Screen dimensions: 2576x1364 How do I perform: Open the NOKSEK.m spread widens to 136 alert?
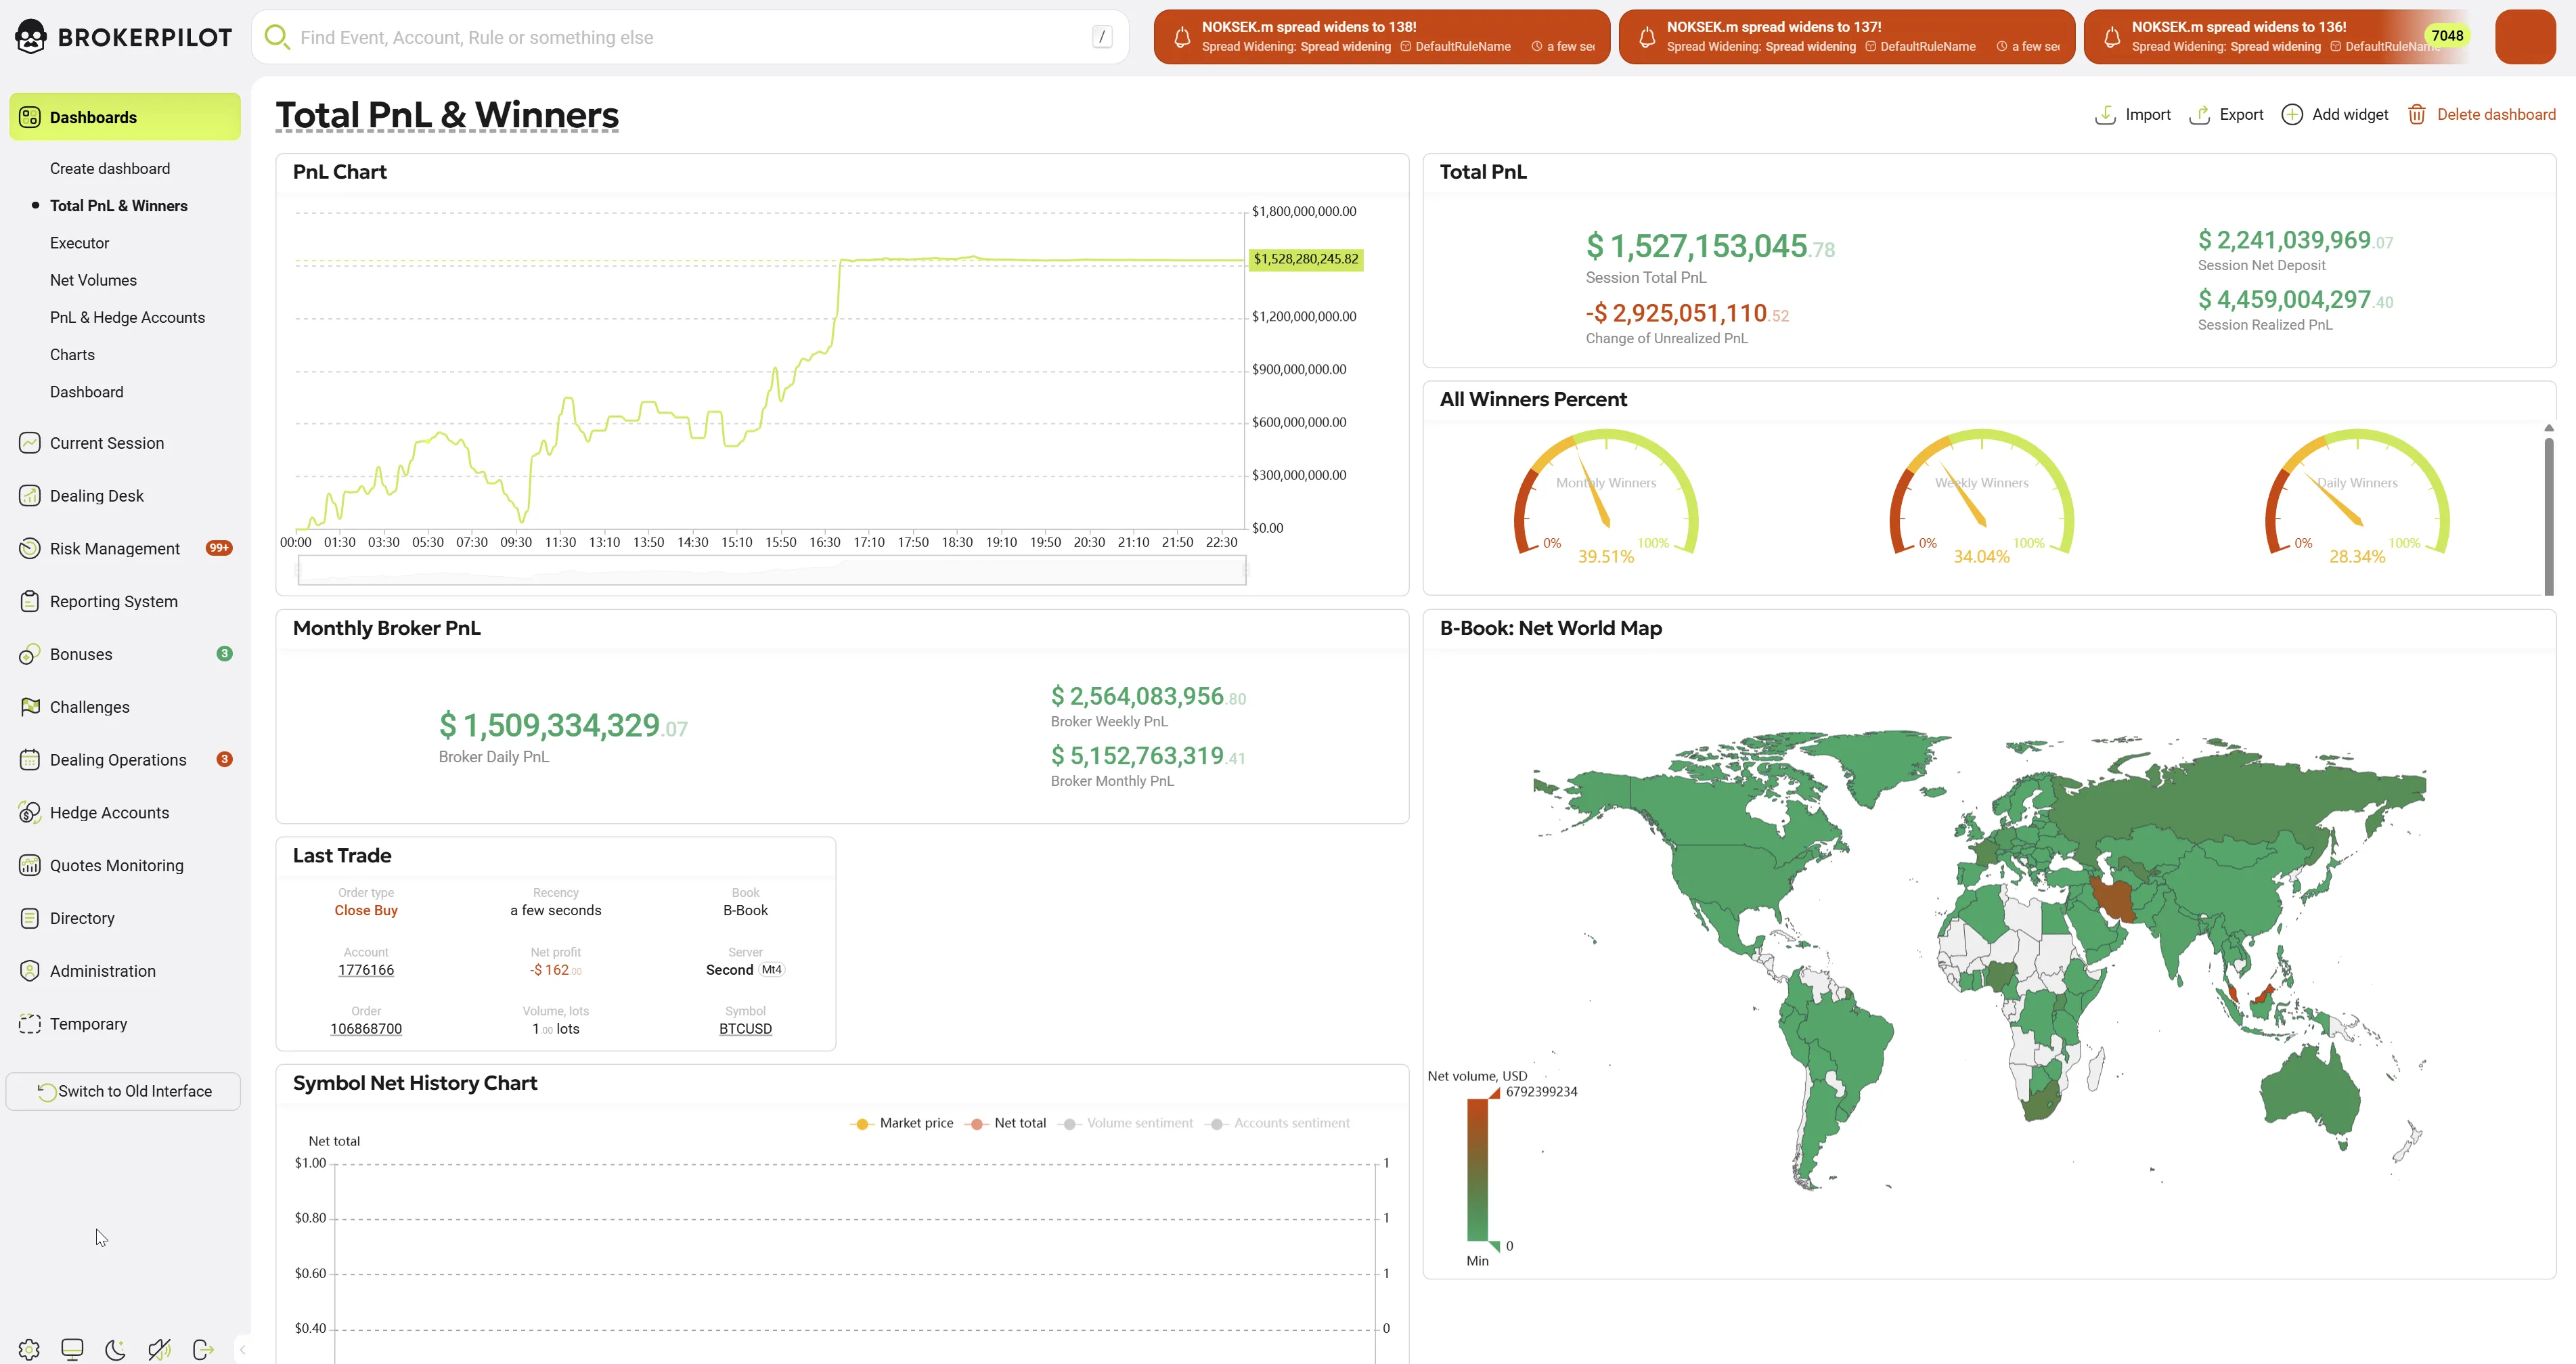point(2276,37)
